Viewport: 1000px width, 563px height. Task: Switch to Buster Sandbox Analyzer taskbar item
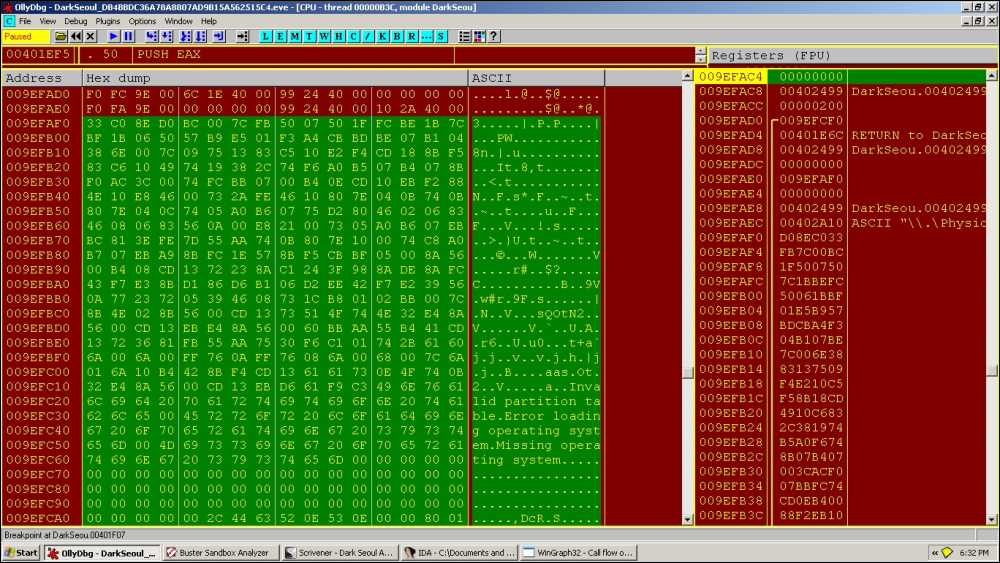(221, 553)
